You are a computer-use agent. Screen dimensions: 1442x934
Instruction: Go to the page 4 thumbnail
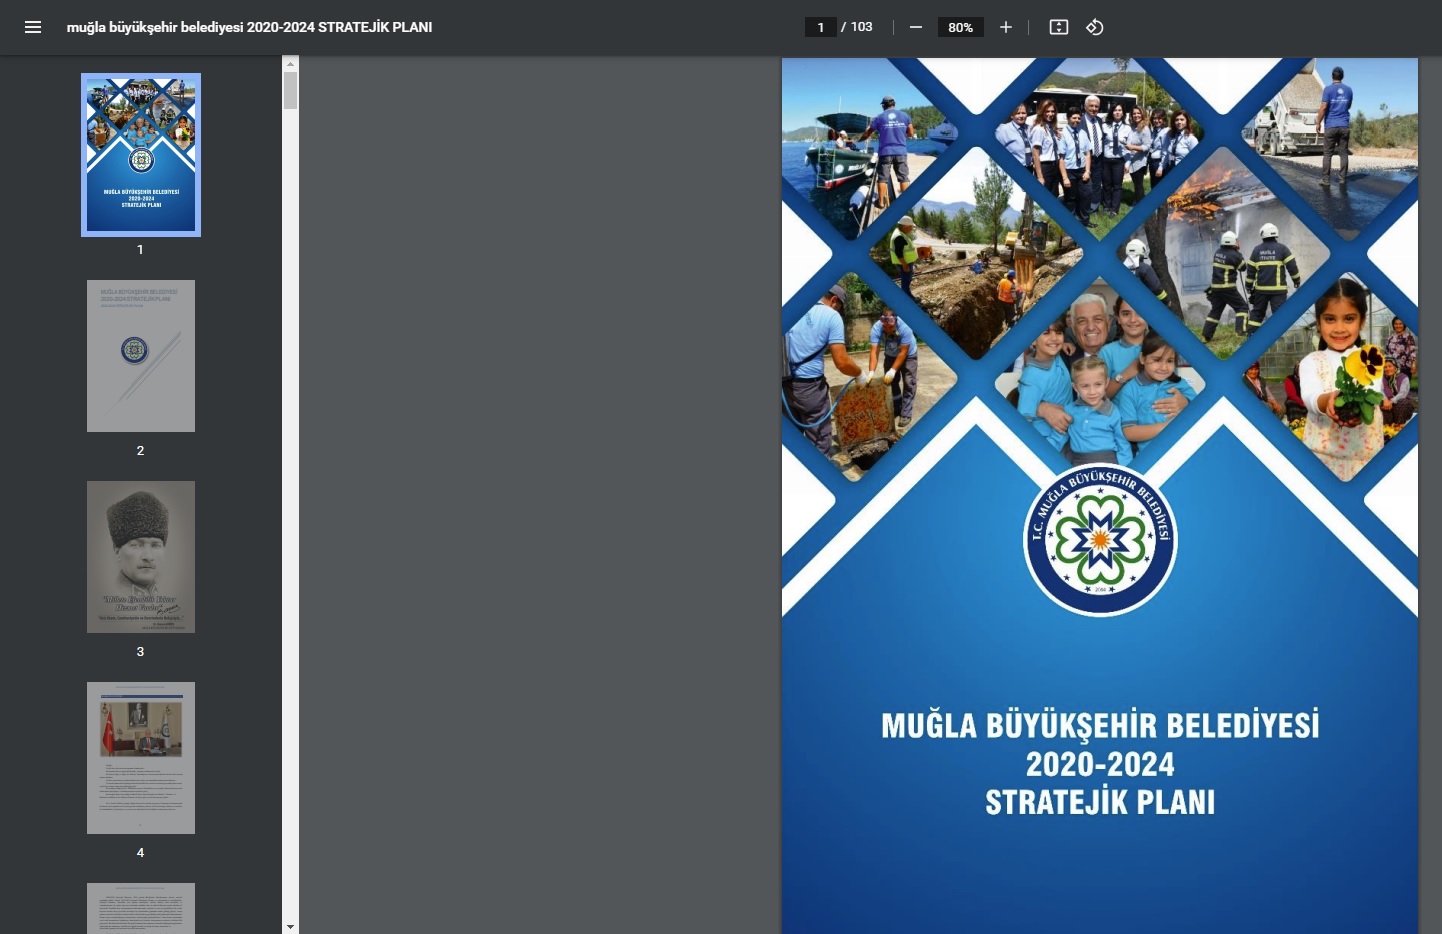[141, 758]
